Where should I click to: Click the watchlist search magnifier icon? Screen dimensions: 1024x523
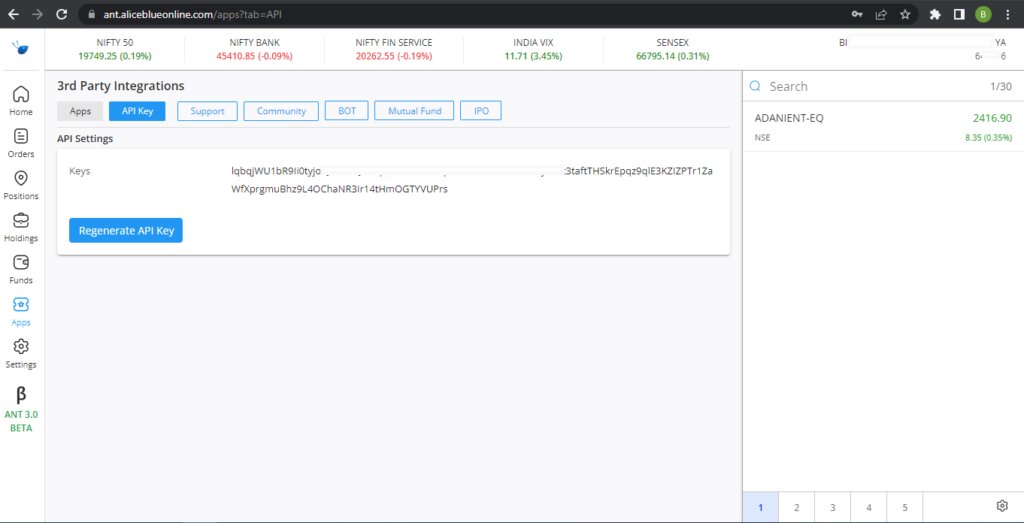click(756, 86)
